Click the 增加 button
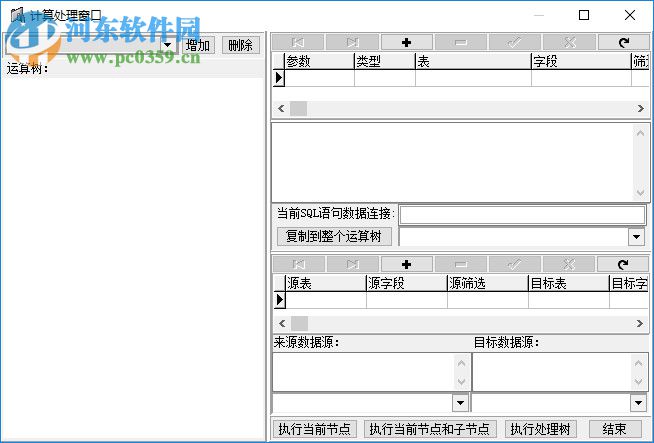654x443 pixels. point(198,45)
